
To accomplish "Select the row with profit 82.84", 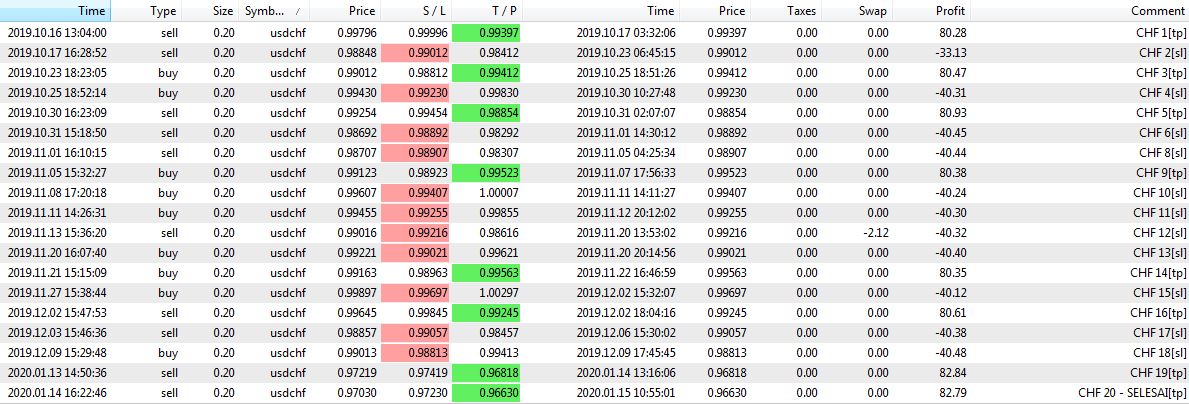I will 948,373.
